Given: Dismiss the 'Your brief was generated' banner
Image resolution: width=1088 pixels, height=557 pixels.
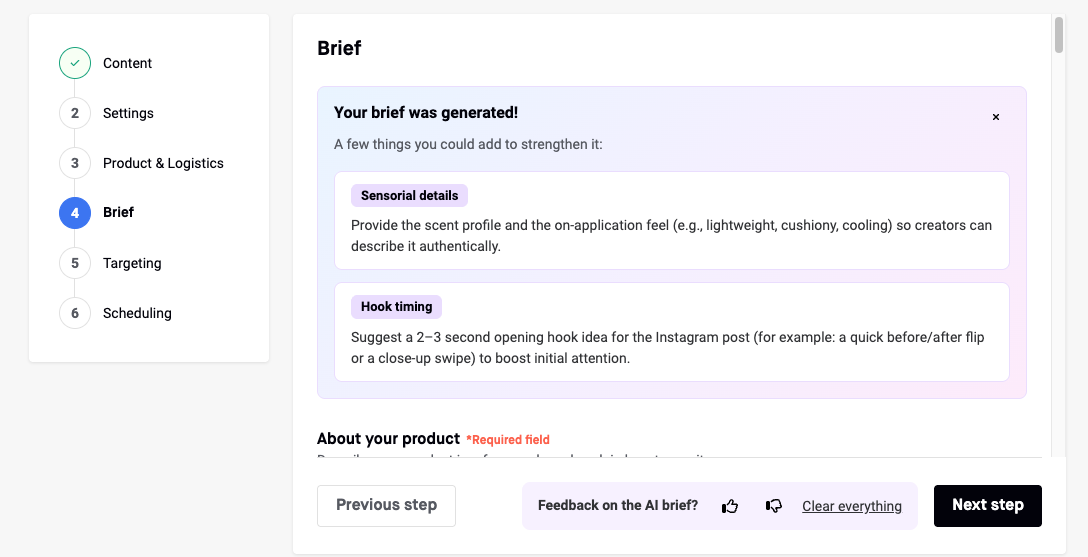Looking at the screenshot, I should tap(996, 117).
